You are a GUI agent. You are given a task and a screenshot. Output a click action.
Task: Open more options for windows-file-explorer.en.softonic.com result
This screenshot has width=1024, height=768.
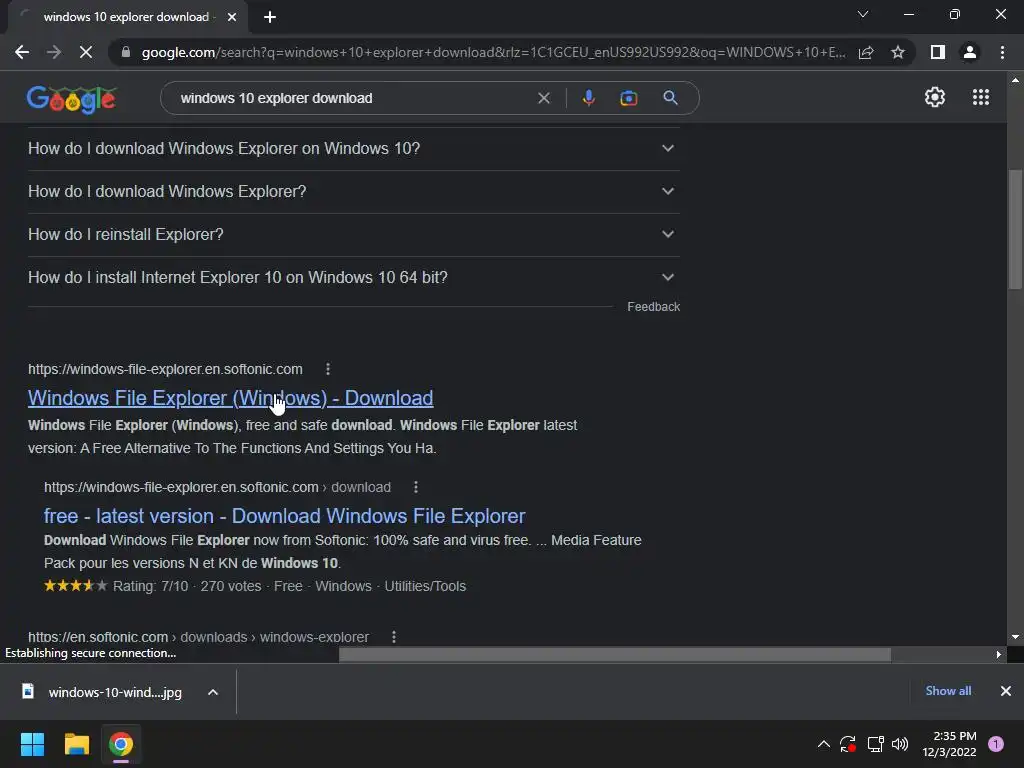point(328,369)
